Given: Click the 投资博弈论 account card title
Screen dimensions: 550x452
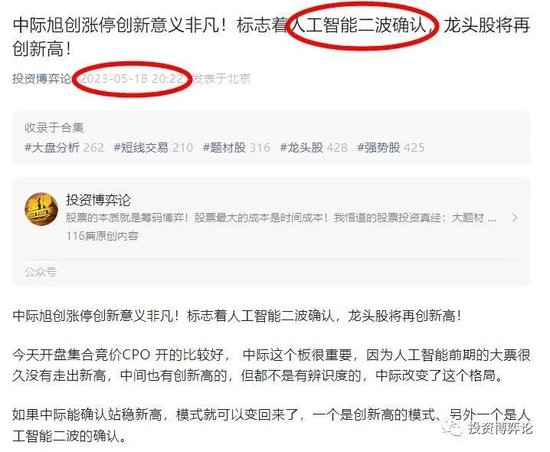Looking at the screenshot, I should point(98,200).
